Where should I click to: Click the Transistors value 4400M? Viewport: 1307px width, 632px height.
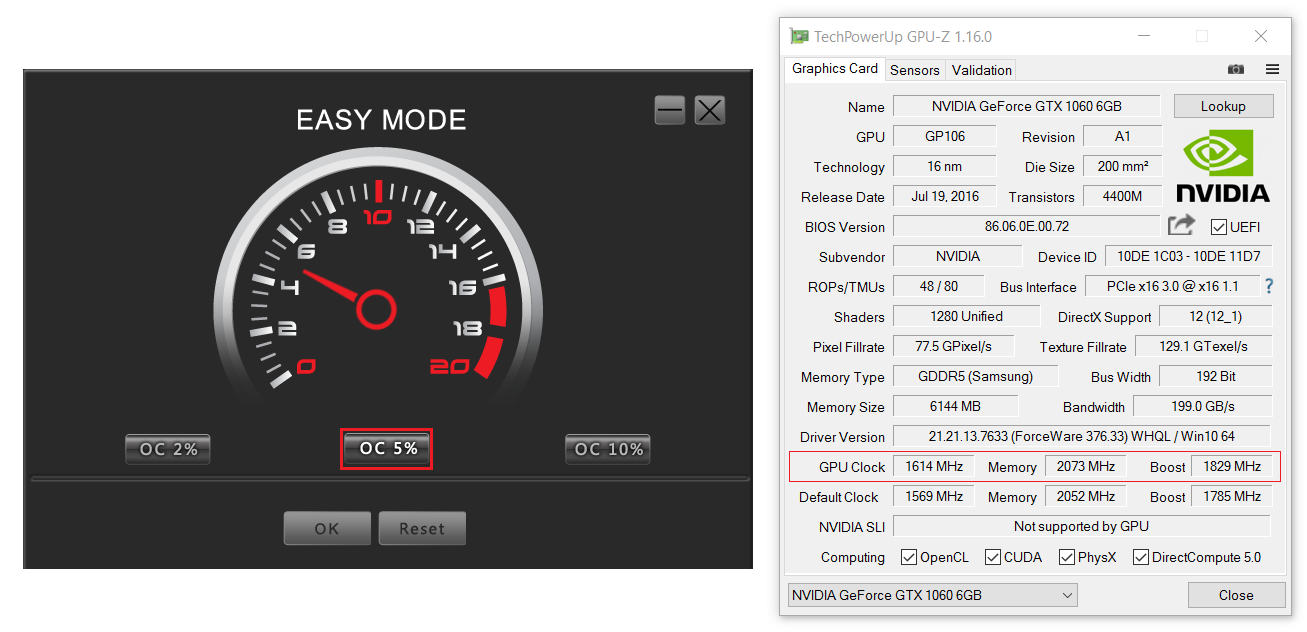(x=1123, y=196)
